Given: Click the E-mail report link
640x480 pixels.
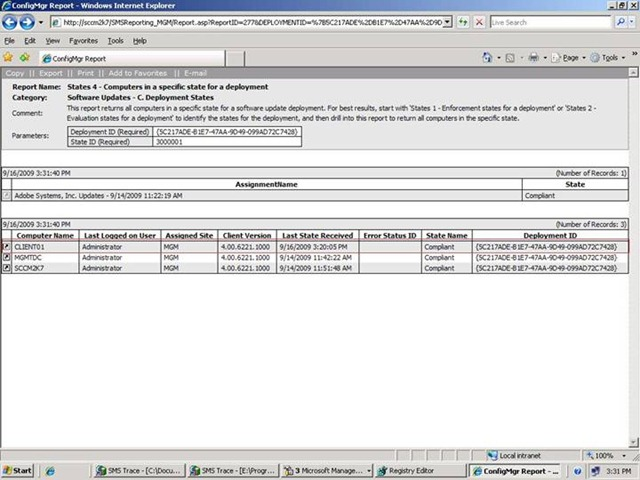Looking at the screenshot, I should [195, 73].
